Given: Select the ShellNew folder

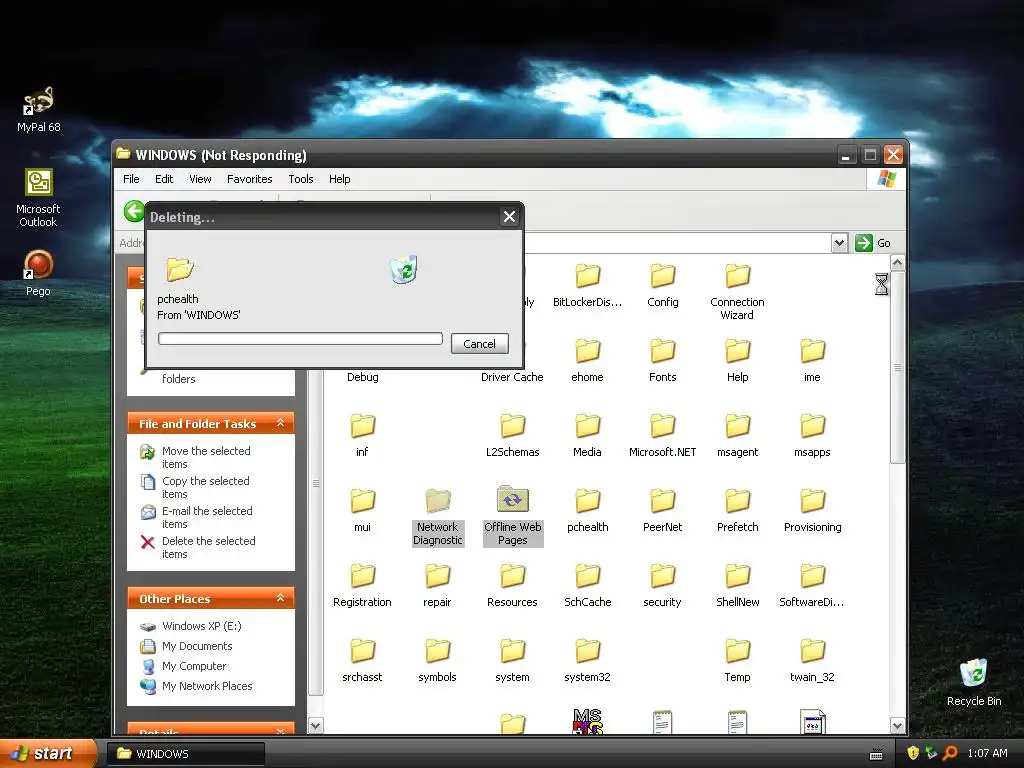Looking at the screenshot, I should tap(737, 586).
